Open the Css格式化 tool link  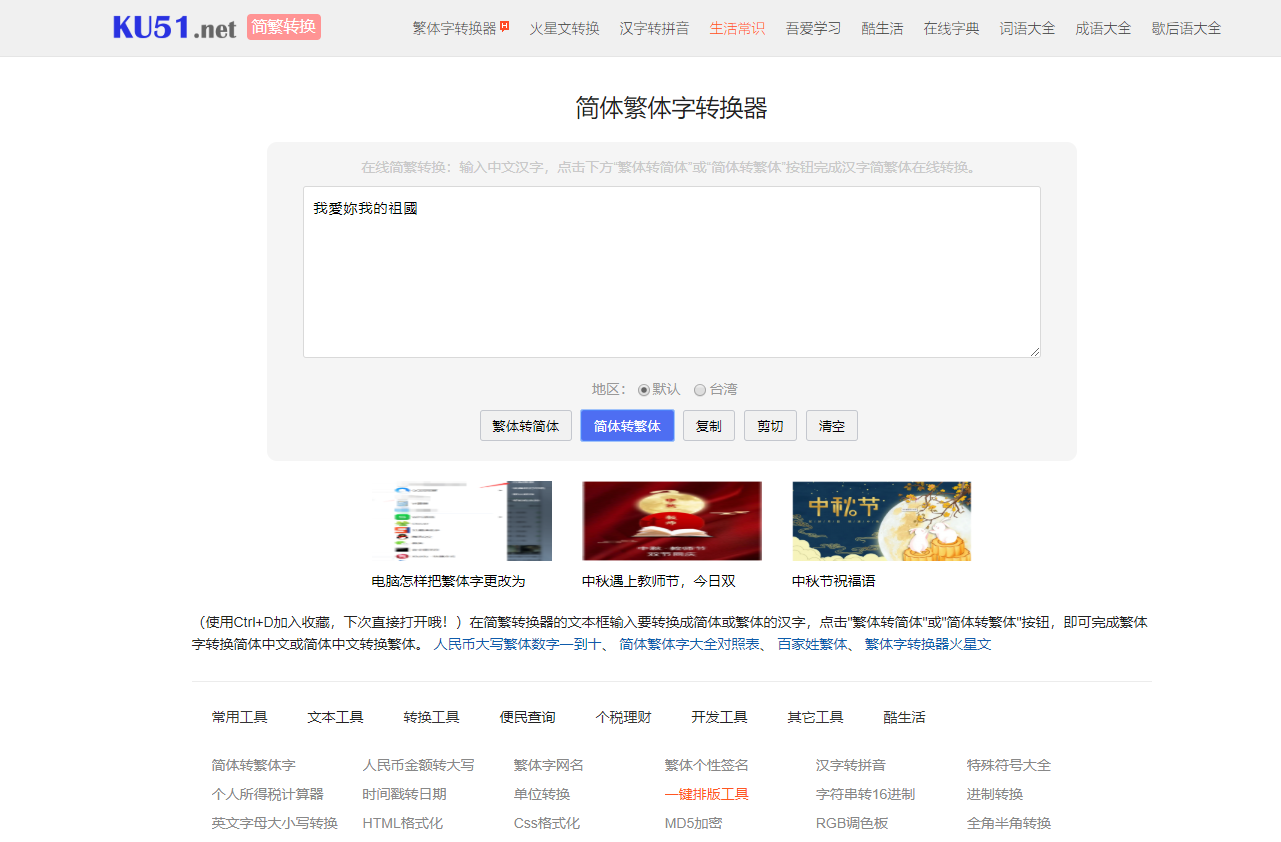click(x=547, y=823)
